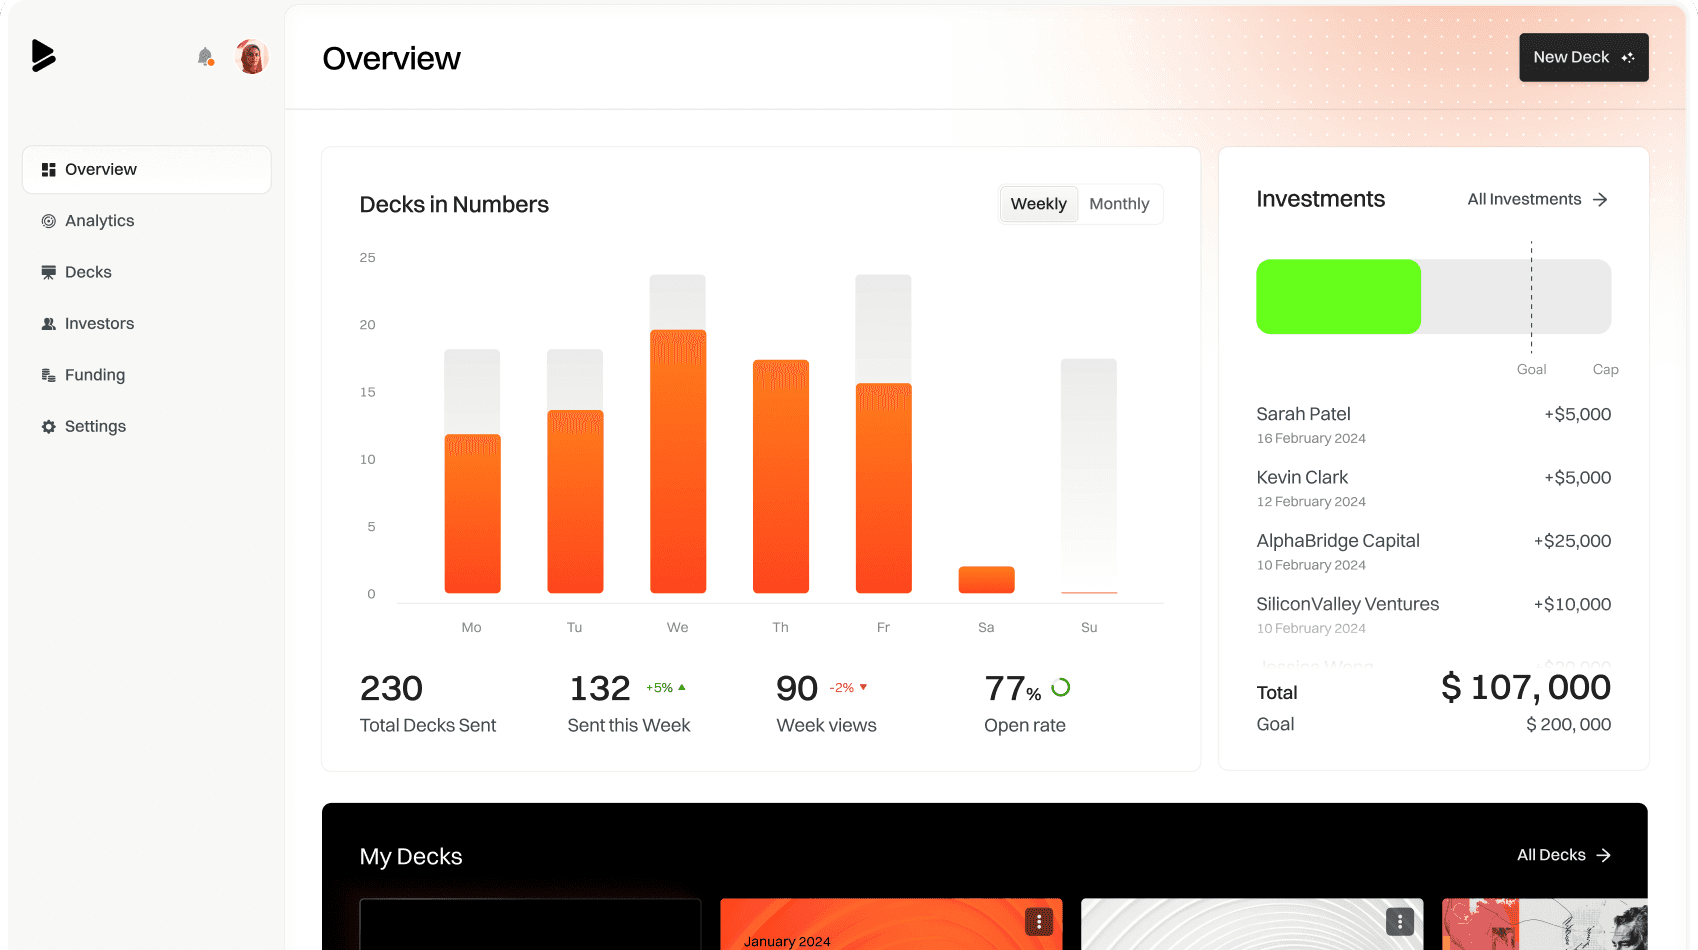The image size is (1698, 950).
Task: Click the Analytics target icon
Action: click(x=48, y=221)
